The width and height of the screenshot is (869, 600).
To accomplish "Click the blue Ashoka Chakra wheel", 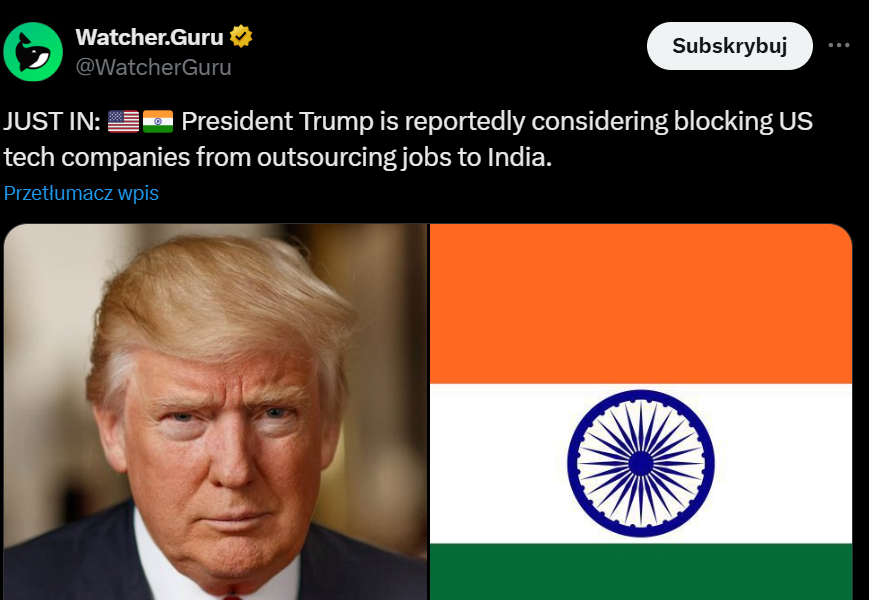I will tap(641, 463).
